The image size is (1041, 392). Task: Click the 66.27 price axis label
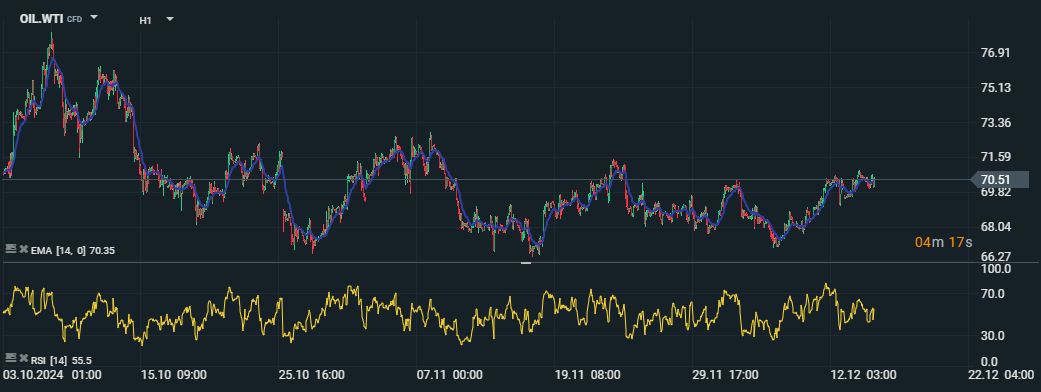point(995,256)
